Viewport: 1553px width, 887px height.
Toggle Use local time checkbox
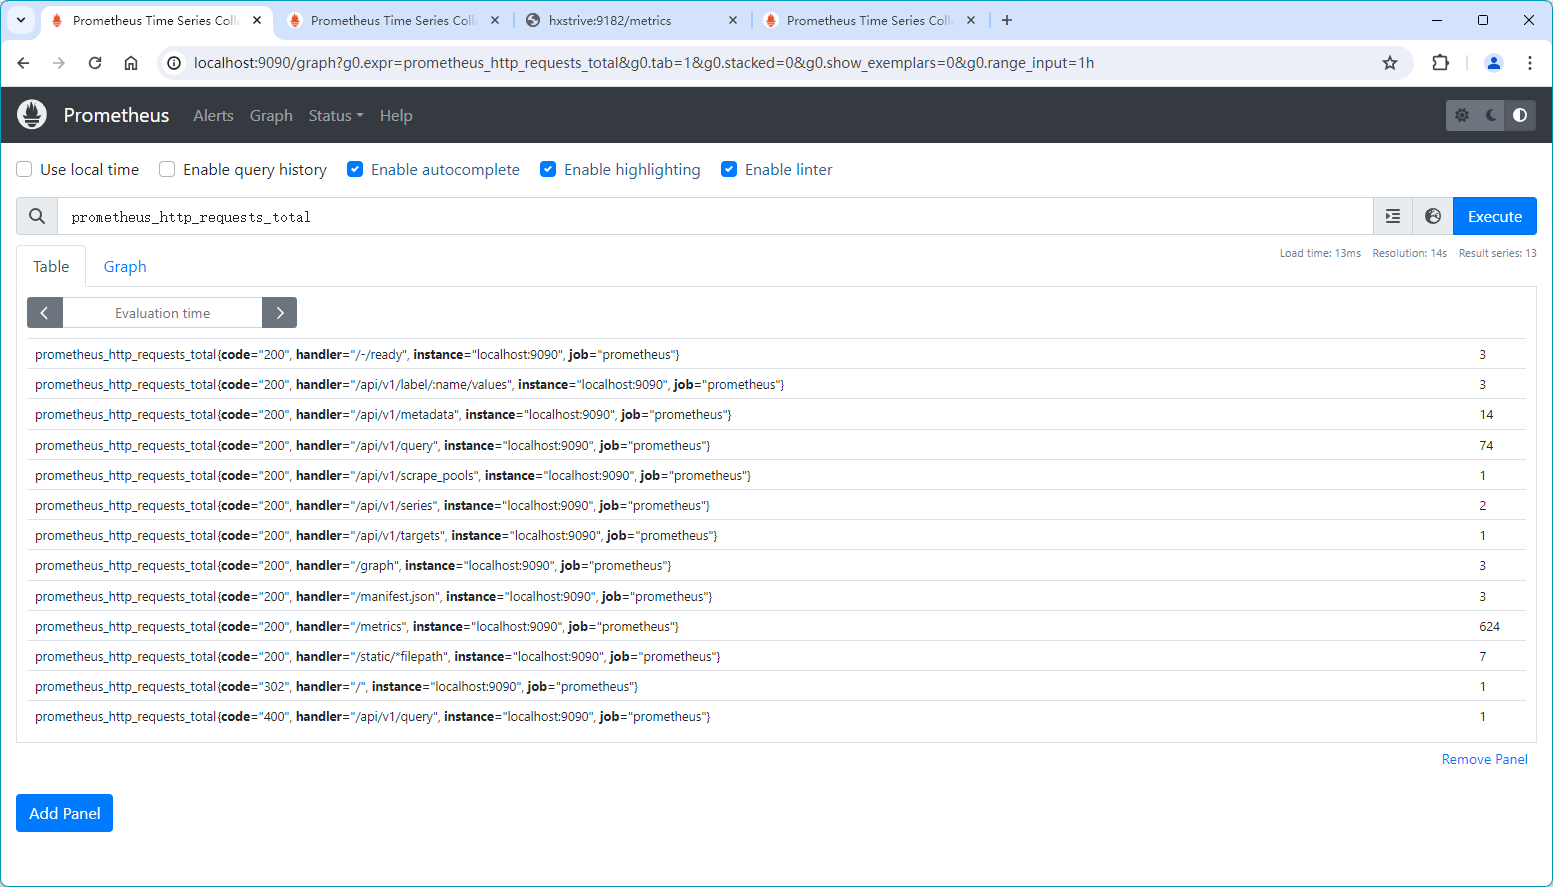click(x=24, y=169)
